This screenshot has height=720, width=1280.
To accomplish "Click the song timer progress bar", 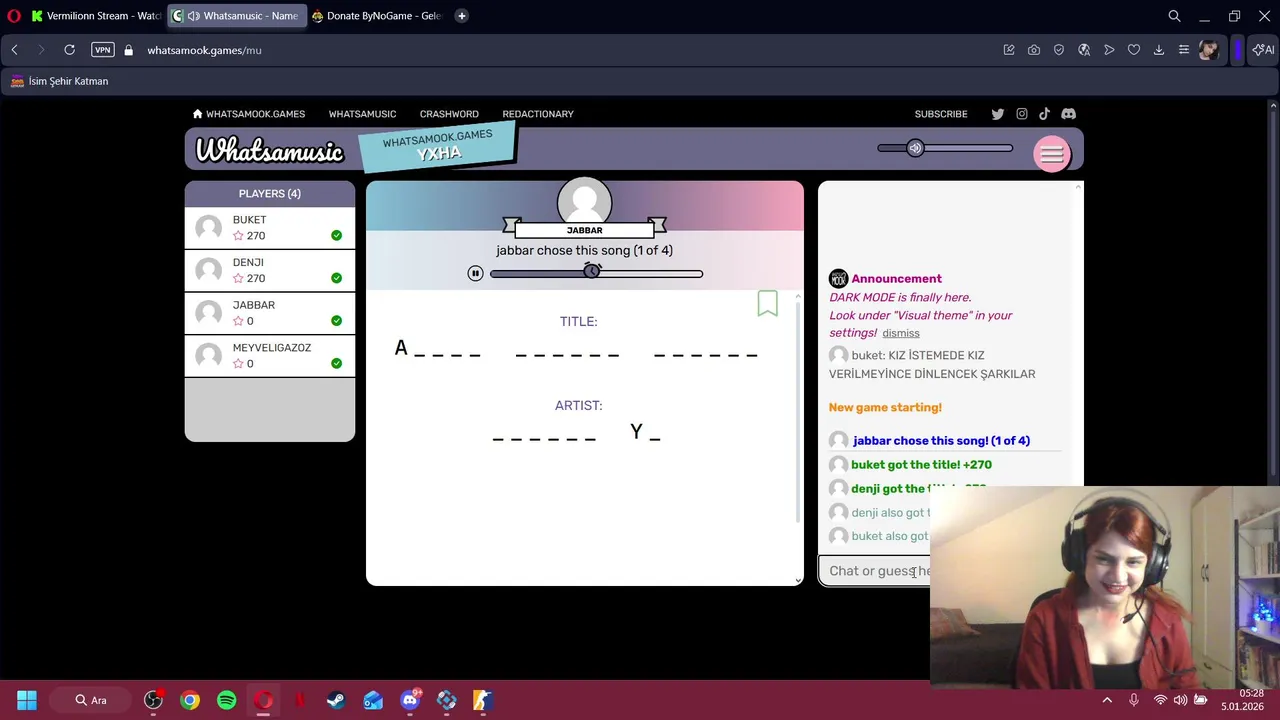I will [596, 273].
